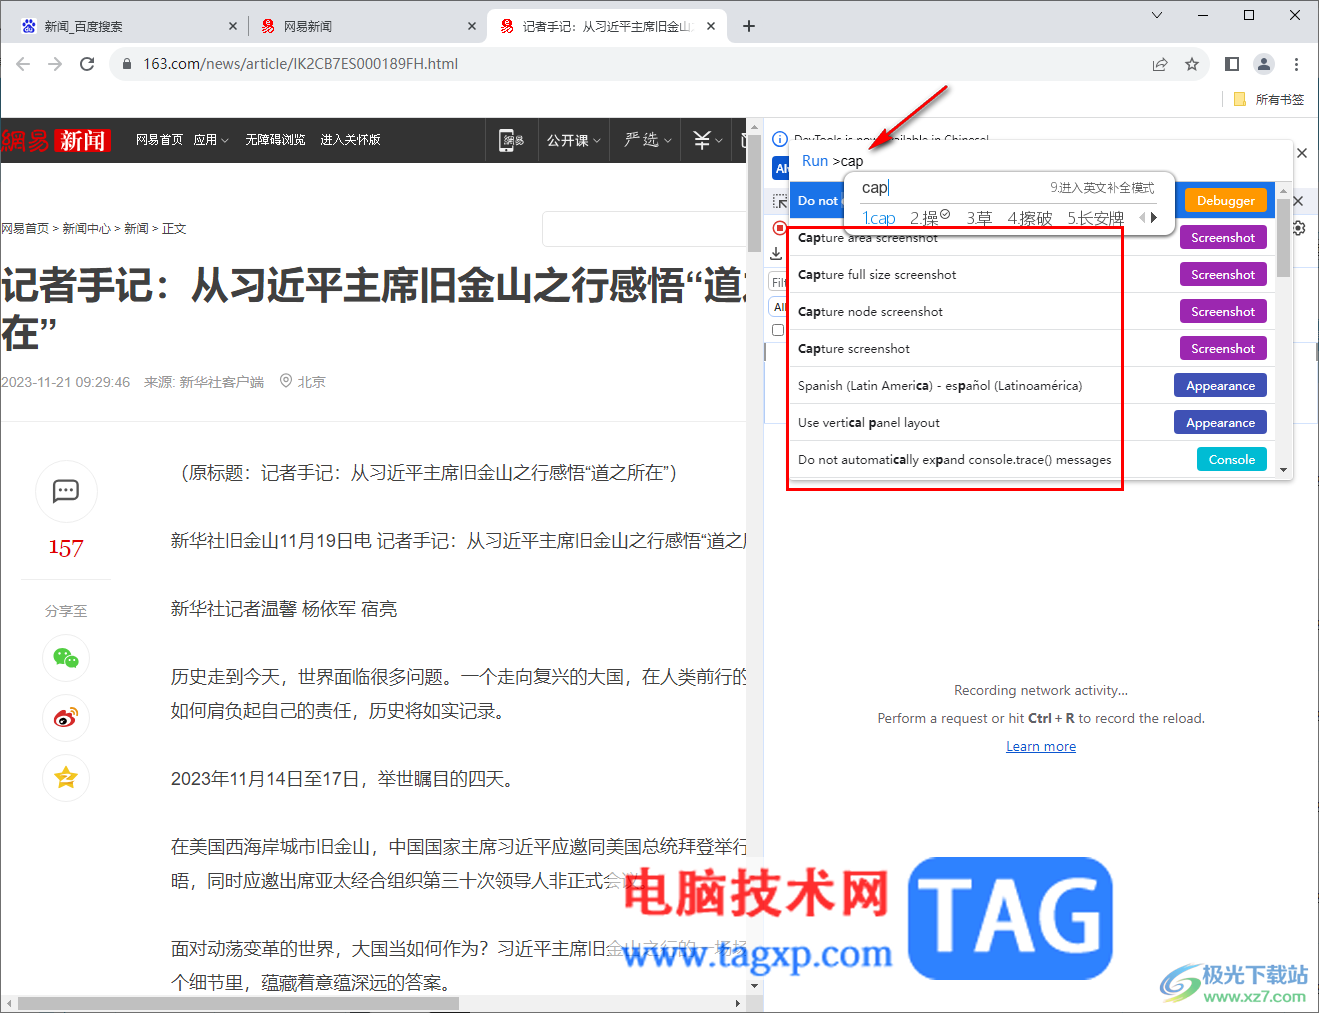Bookmark the page with the star icon
Screen dimensions: 1319x1013
click(x=1192, y=63)
